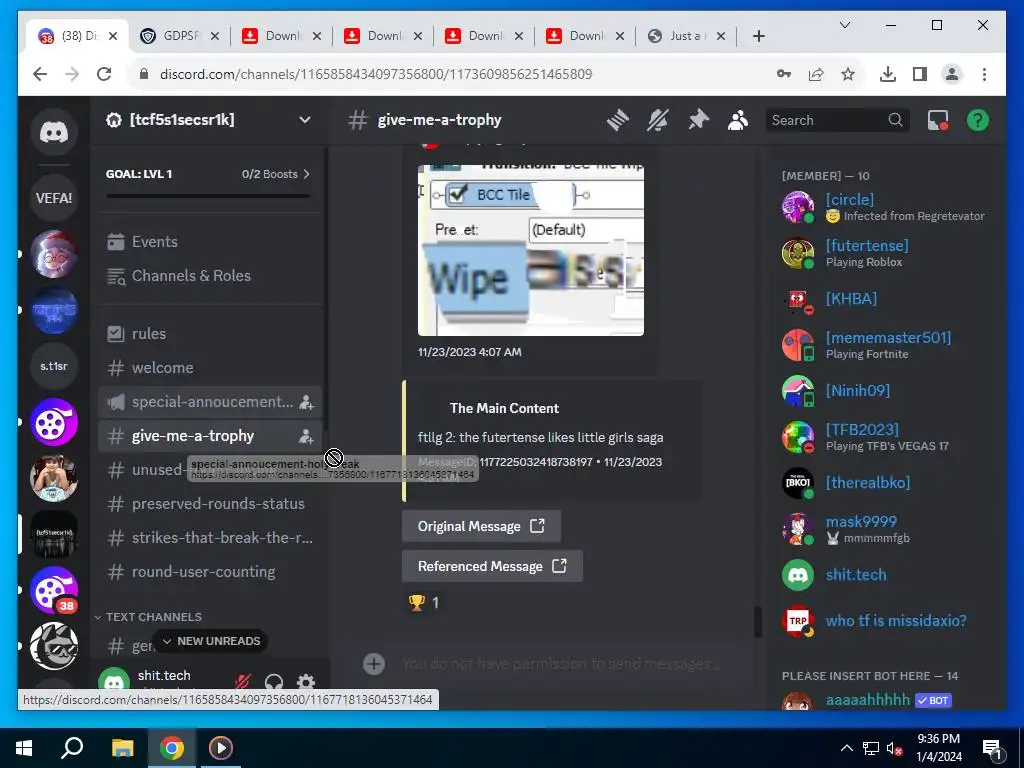Toggle deafen headphones icon

coord(274,682)
